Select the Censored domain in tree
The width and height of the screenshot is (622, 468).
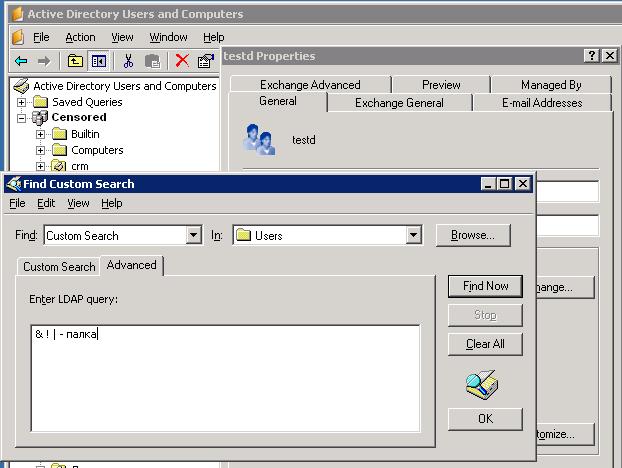(79, 117)
